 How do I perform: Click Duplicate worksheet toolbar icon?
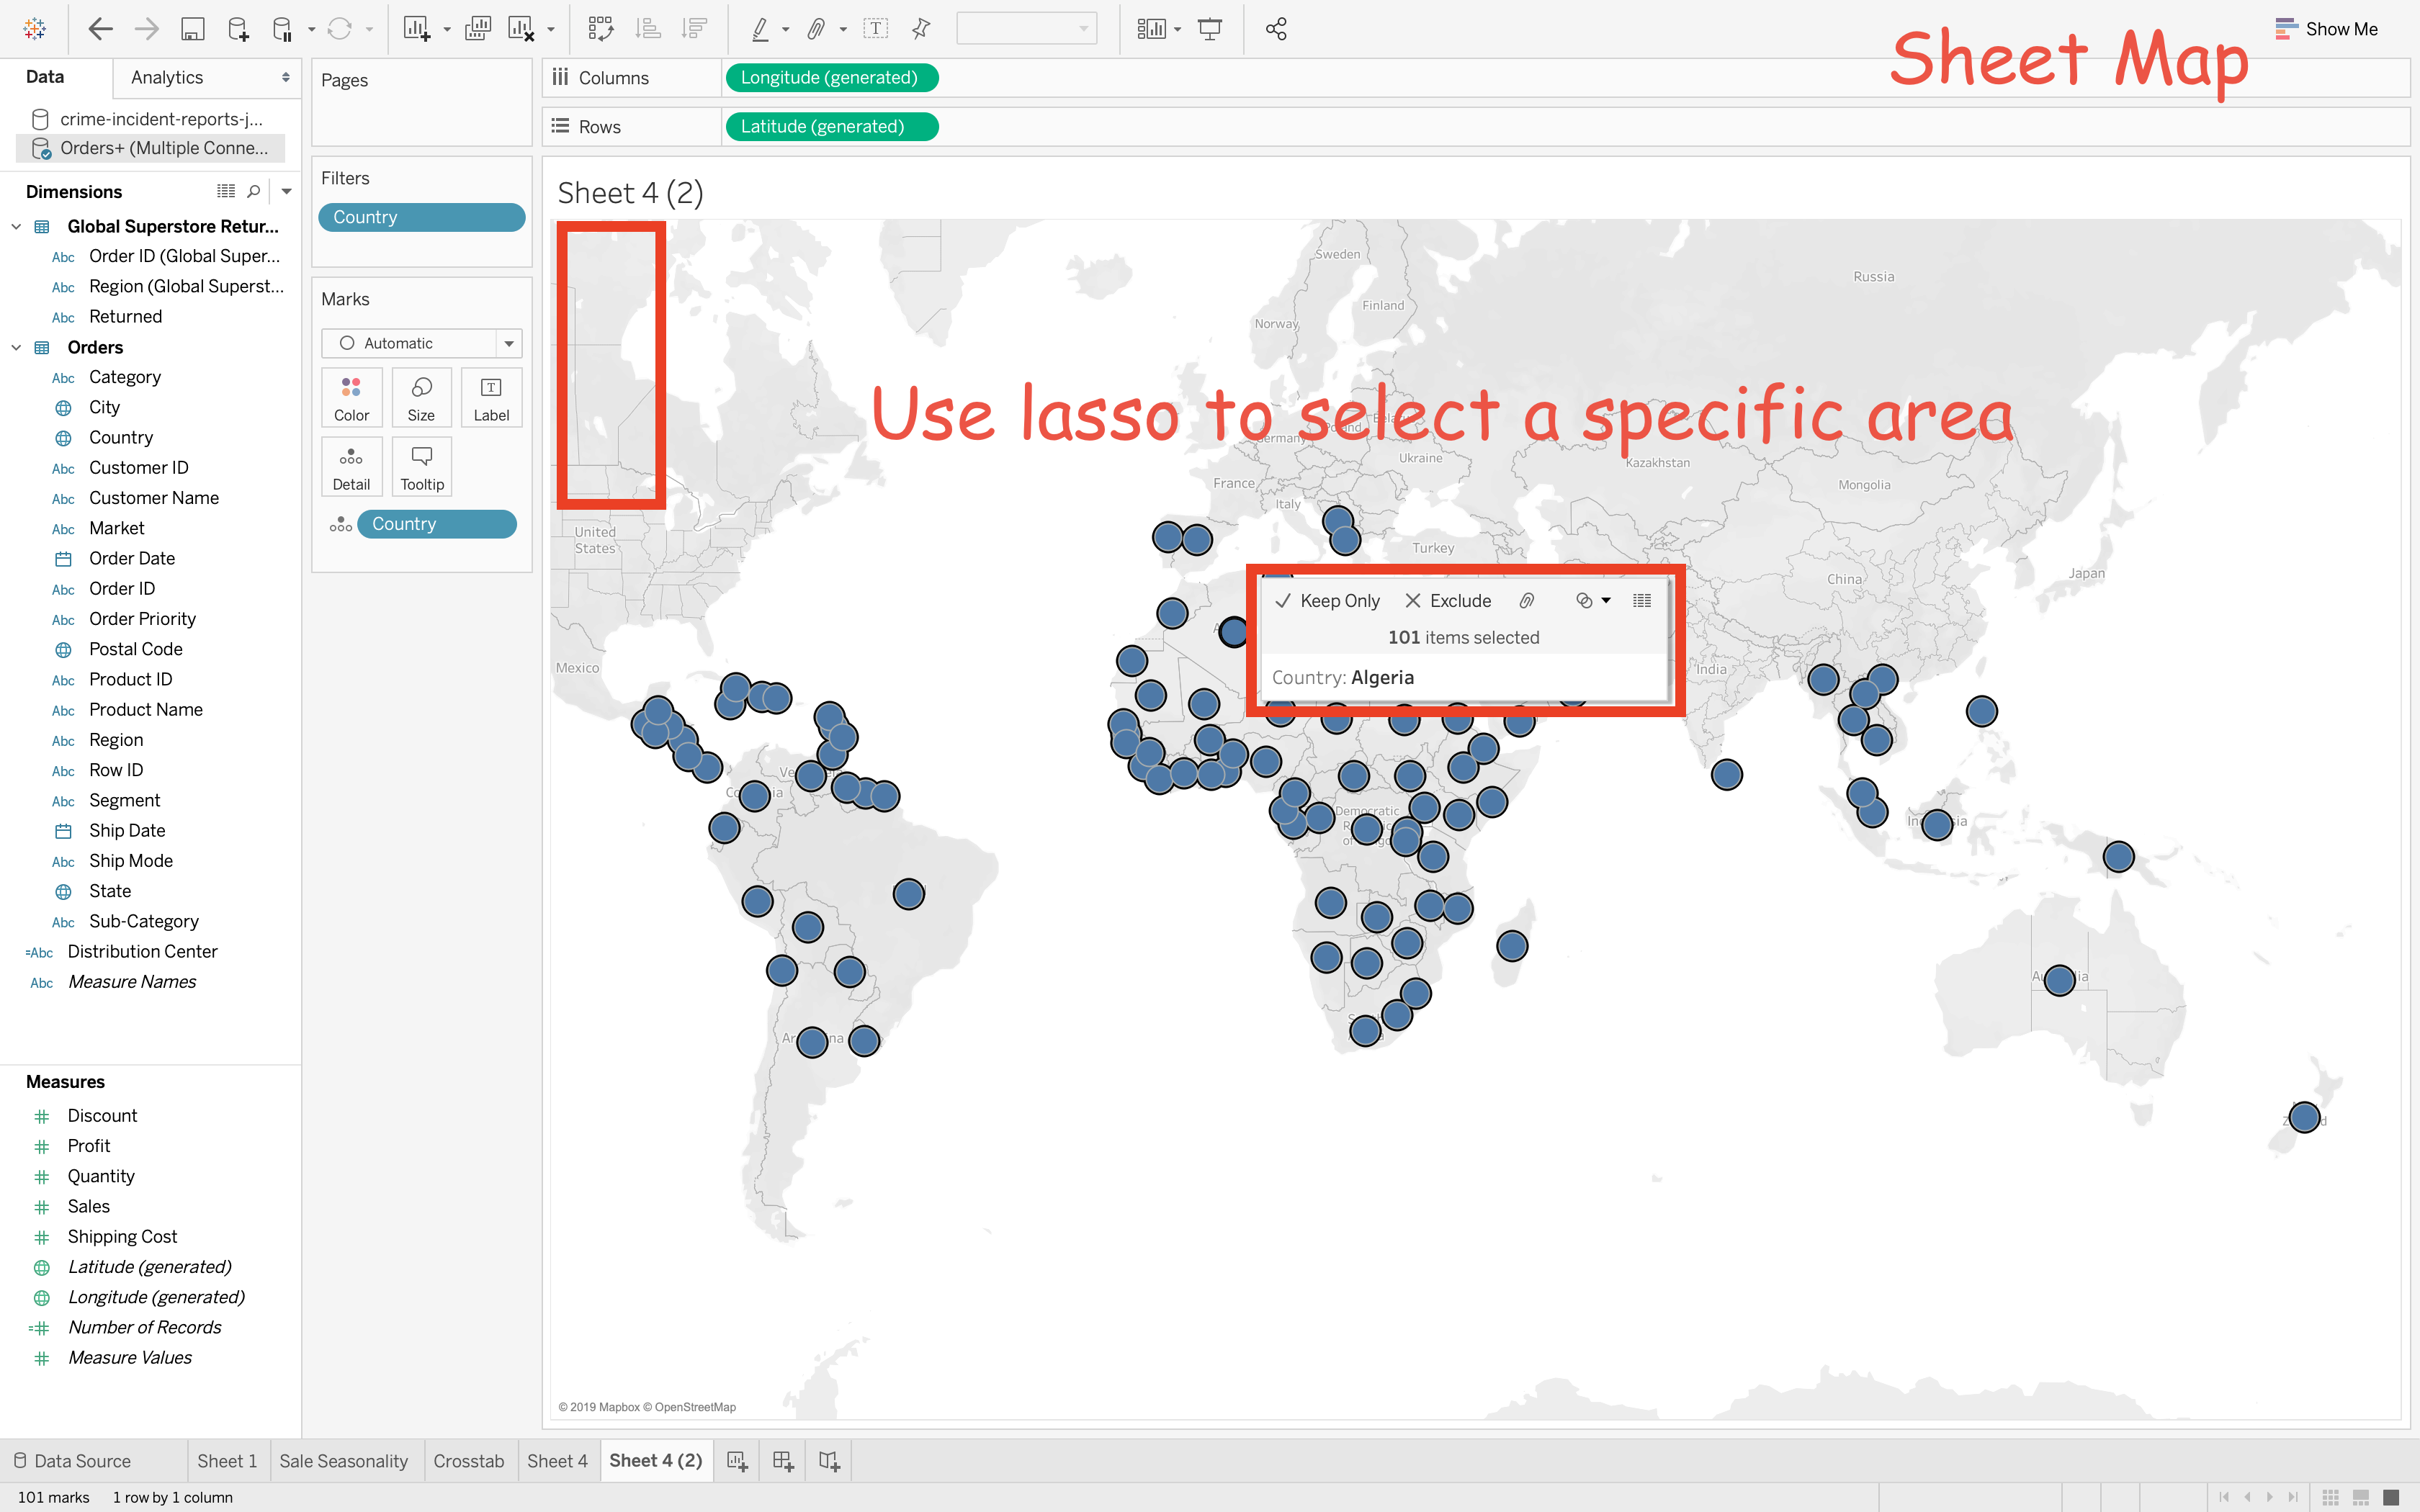pyautogui.click(x=478, y=29)
